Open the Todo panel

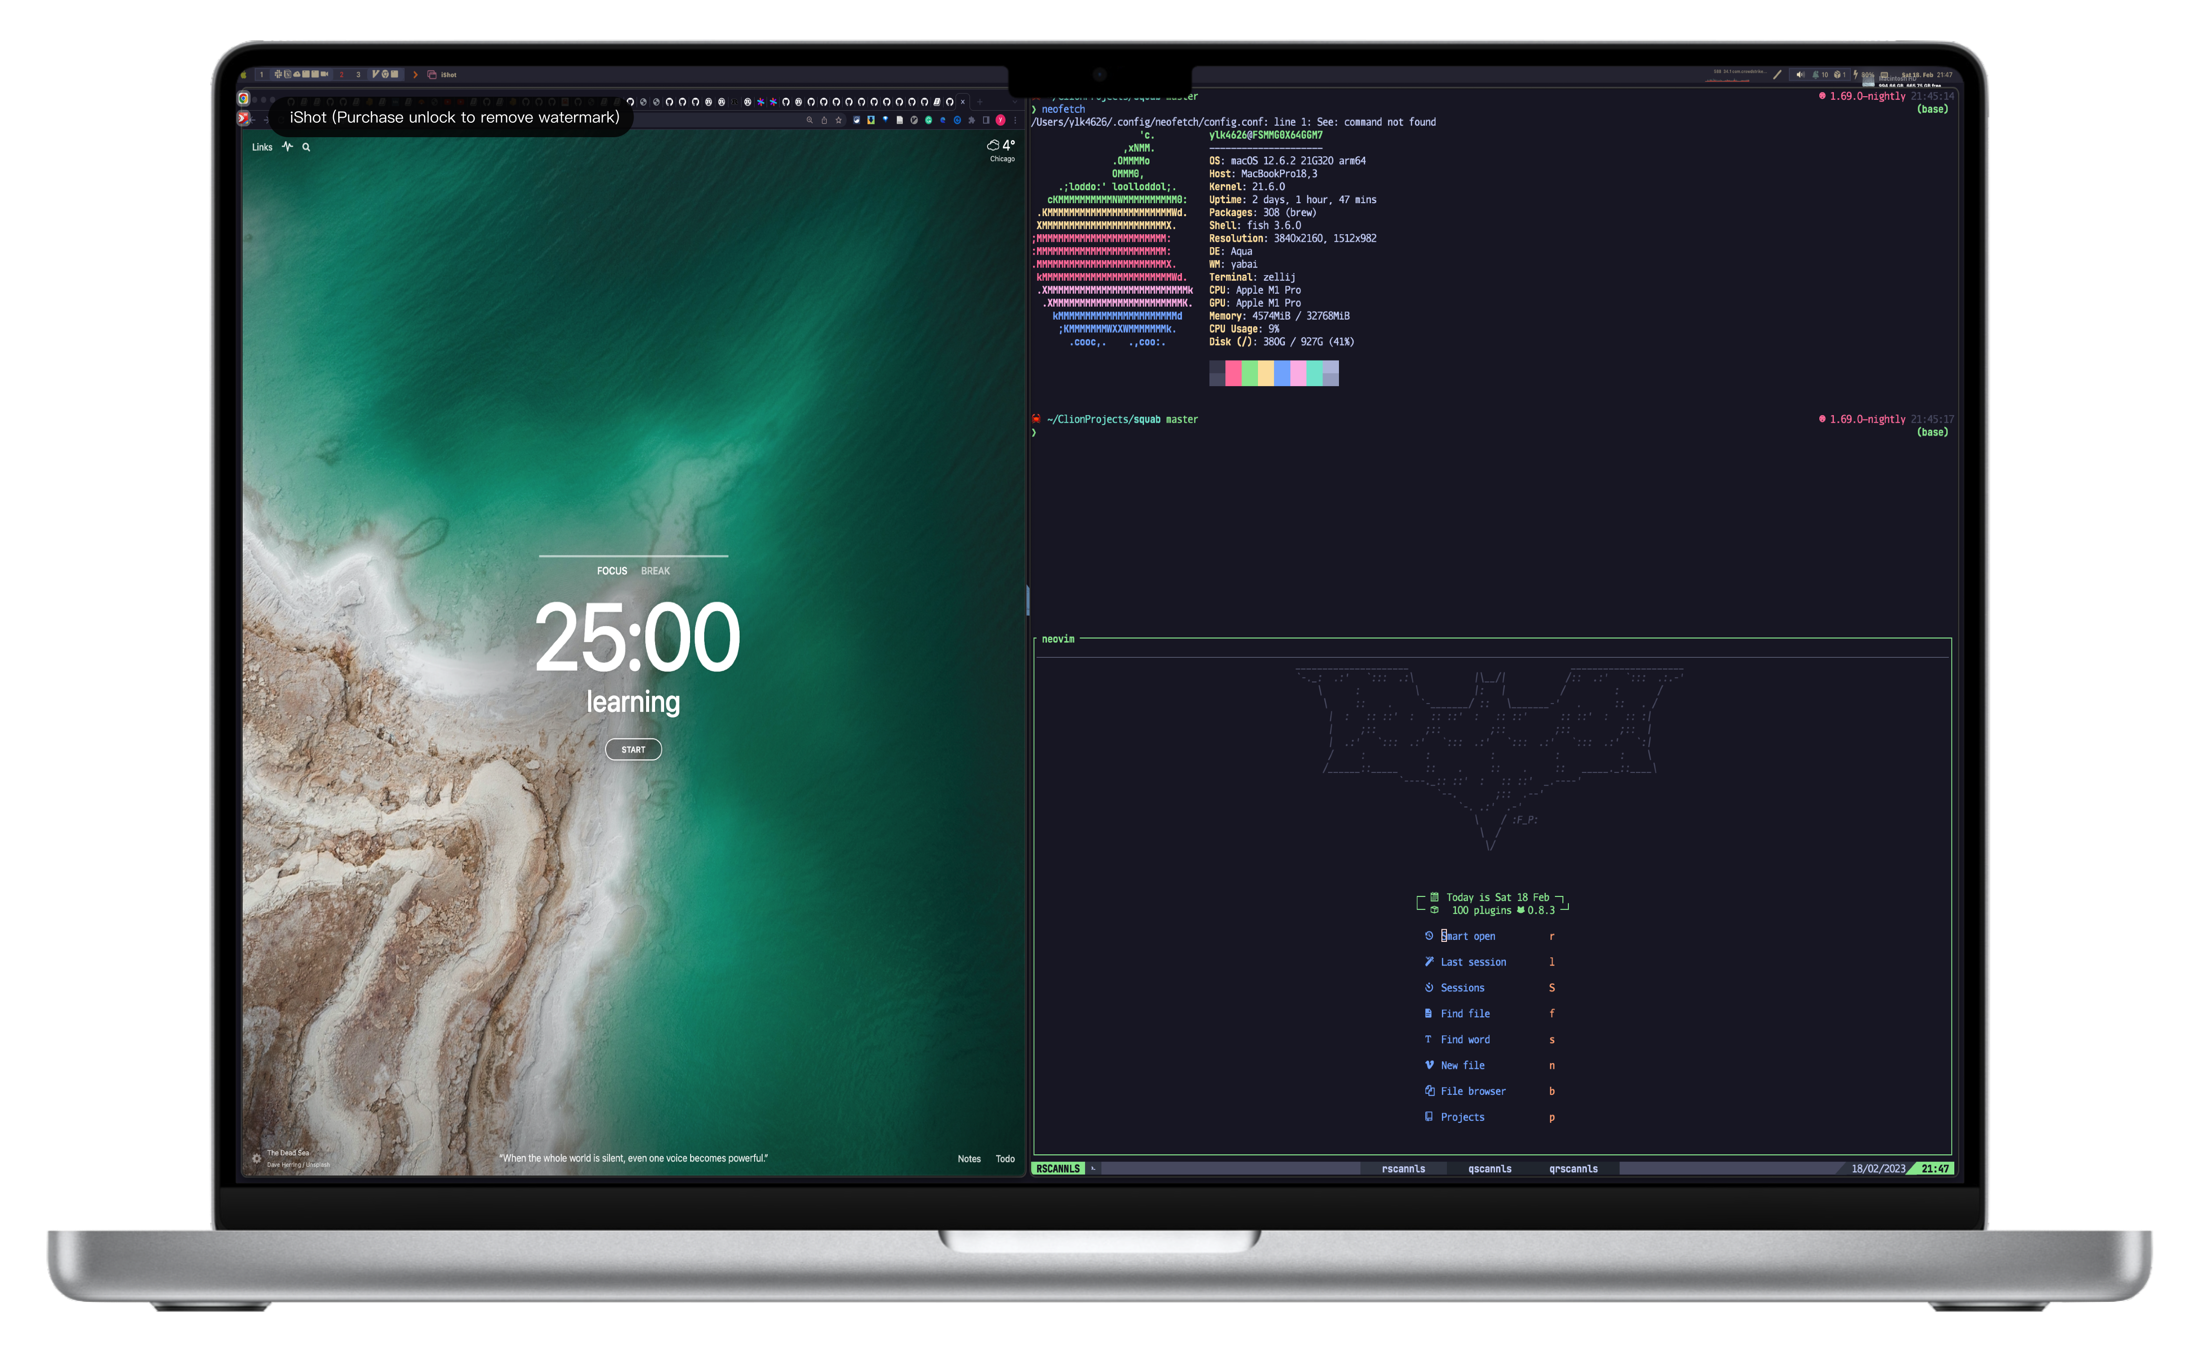(1005, 1158)
